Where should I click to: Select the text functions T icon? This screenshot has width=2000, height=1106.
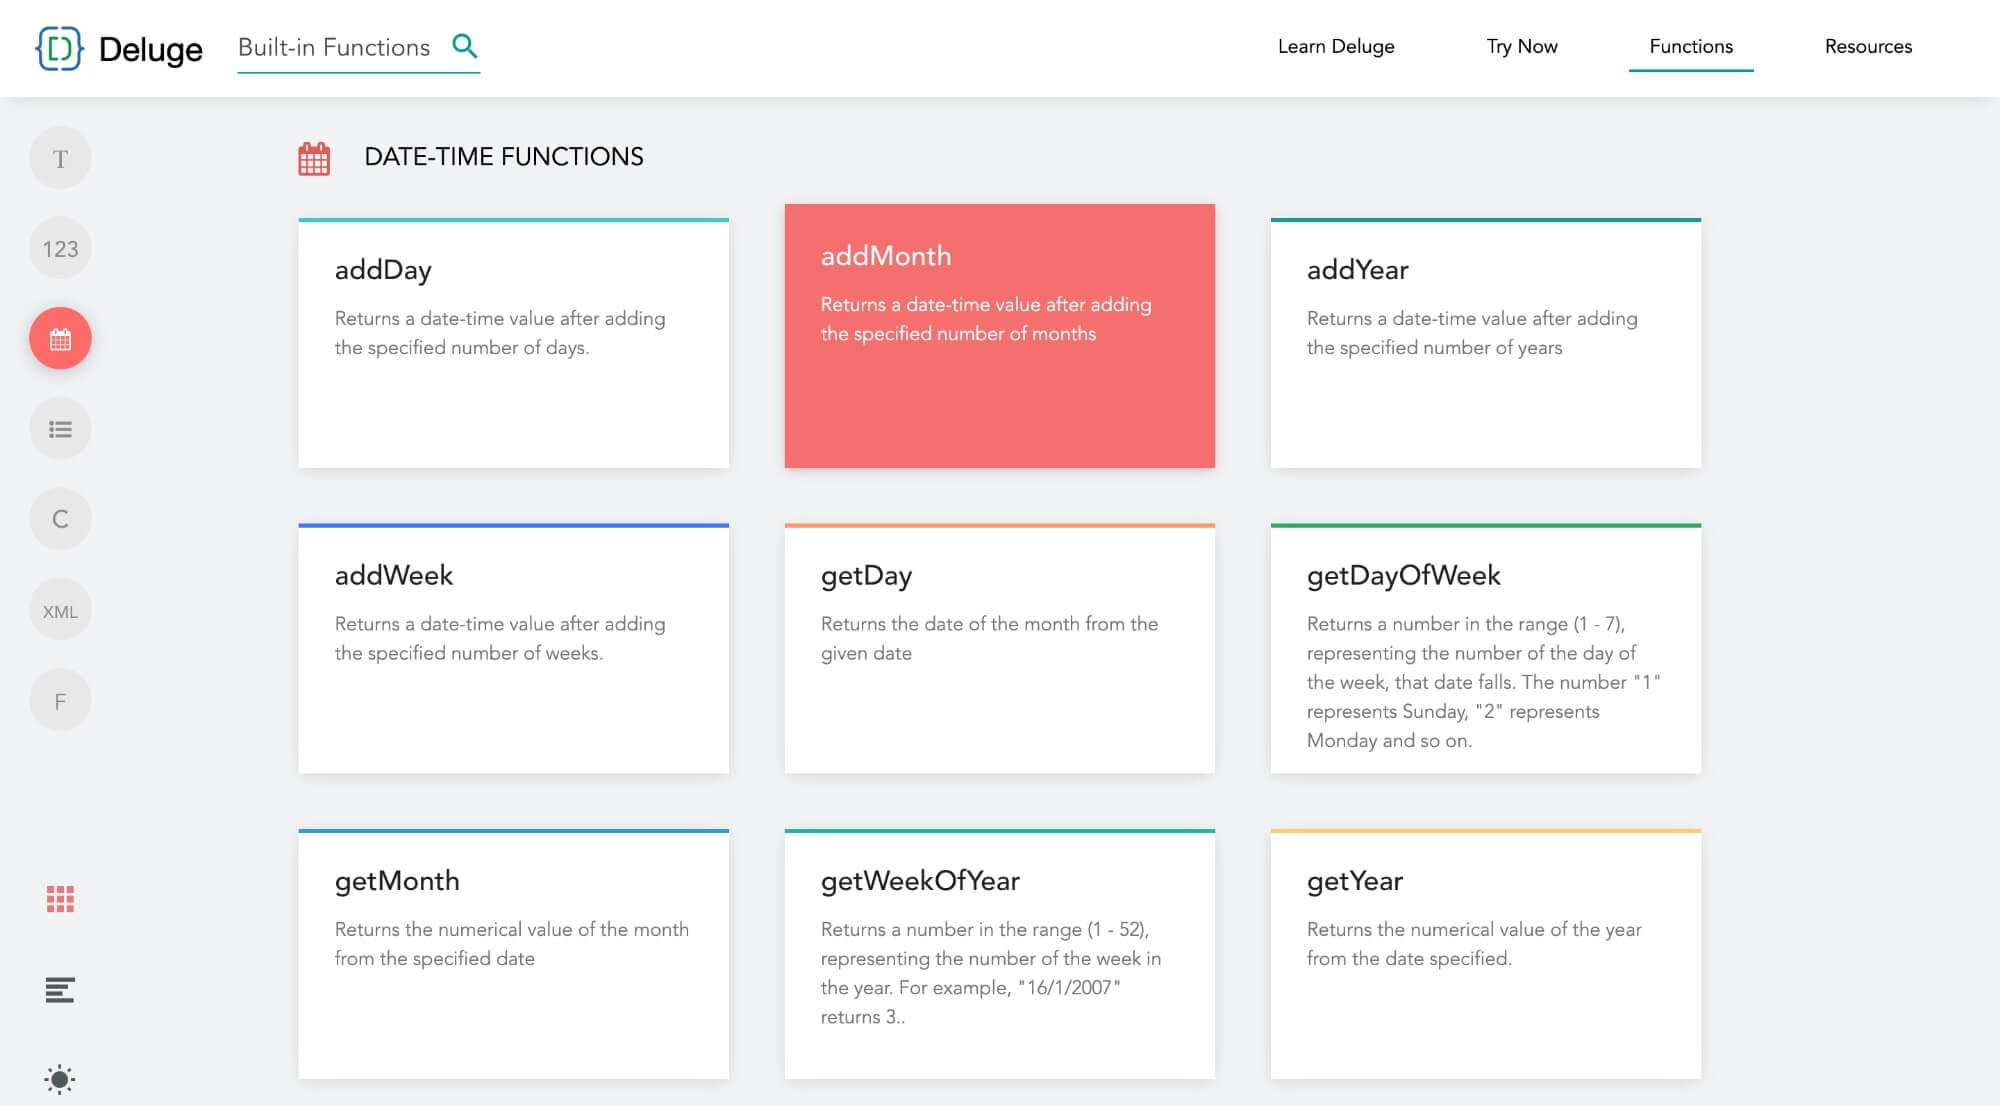[60, 159]
